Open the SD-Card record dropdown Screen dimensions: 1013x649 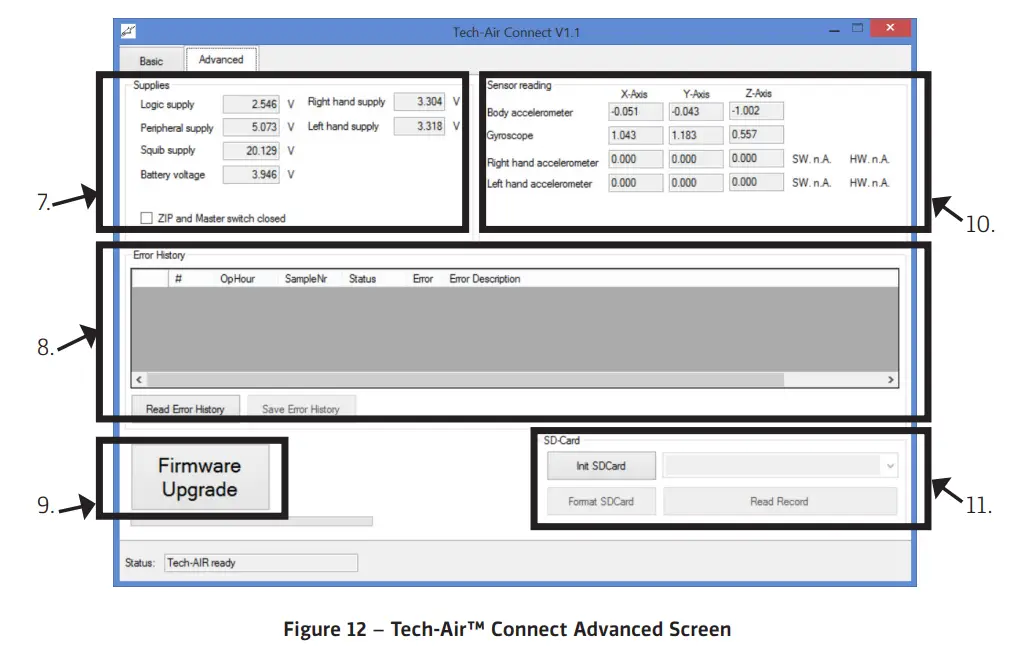780,466
